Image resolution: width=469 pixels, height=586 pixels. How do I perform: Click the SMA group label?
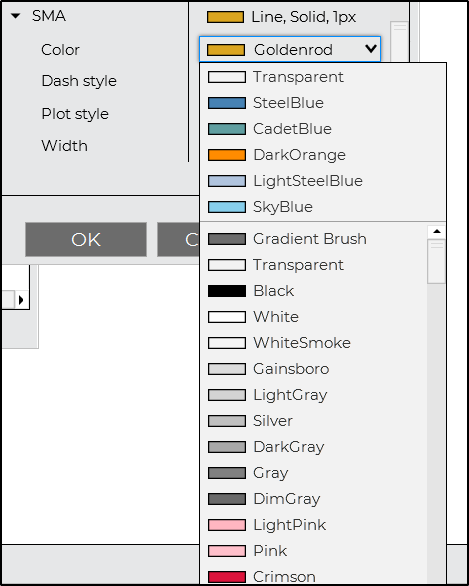coord(49,16)
